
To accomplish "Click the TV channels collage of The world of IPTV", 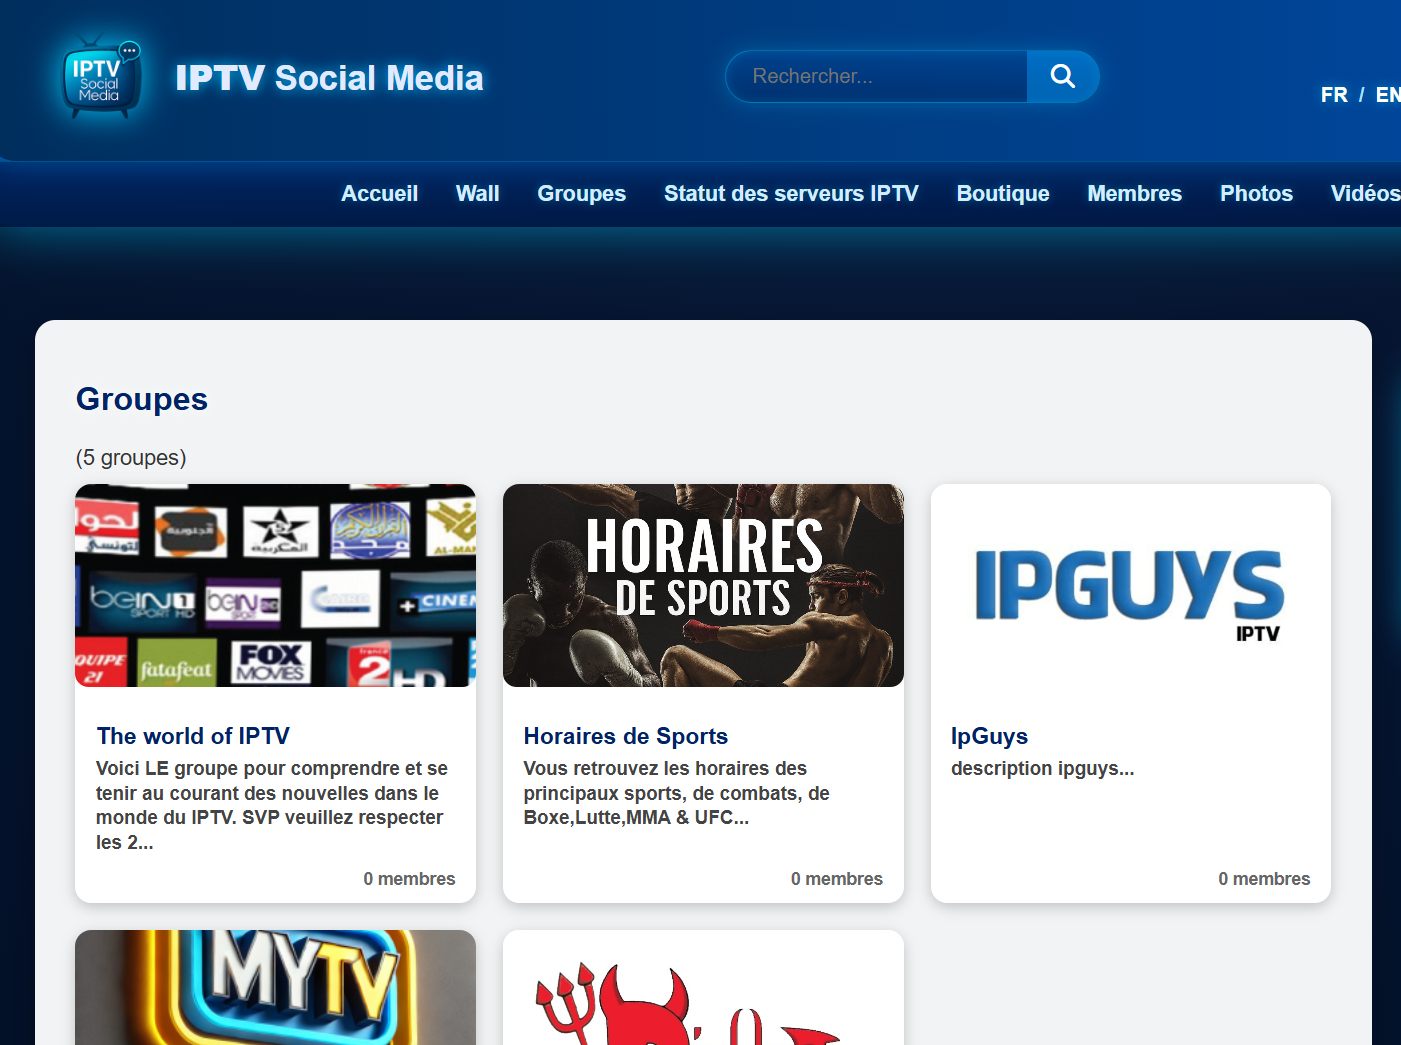I will tap(275, 585).
